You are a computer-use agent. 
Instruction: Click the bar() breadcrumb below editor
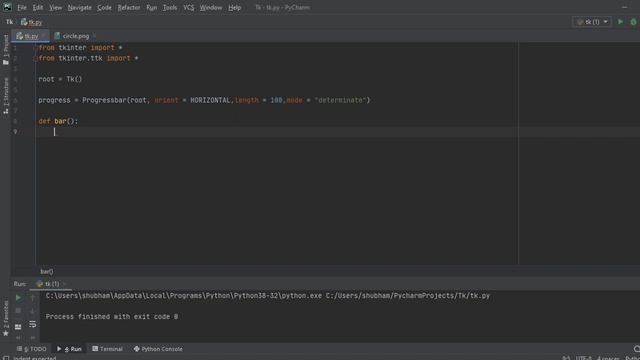pos(47,271)
